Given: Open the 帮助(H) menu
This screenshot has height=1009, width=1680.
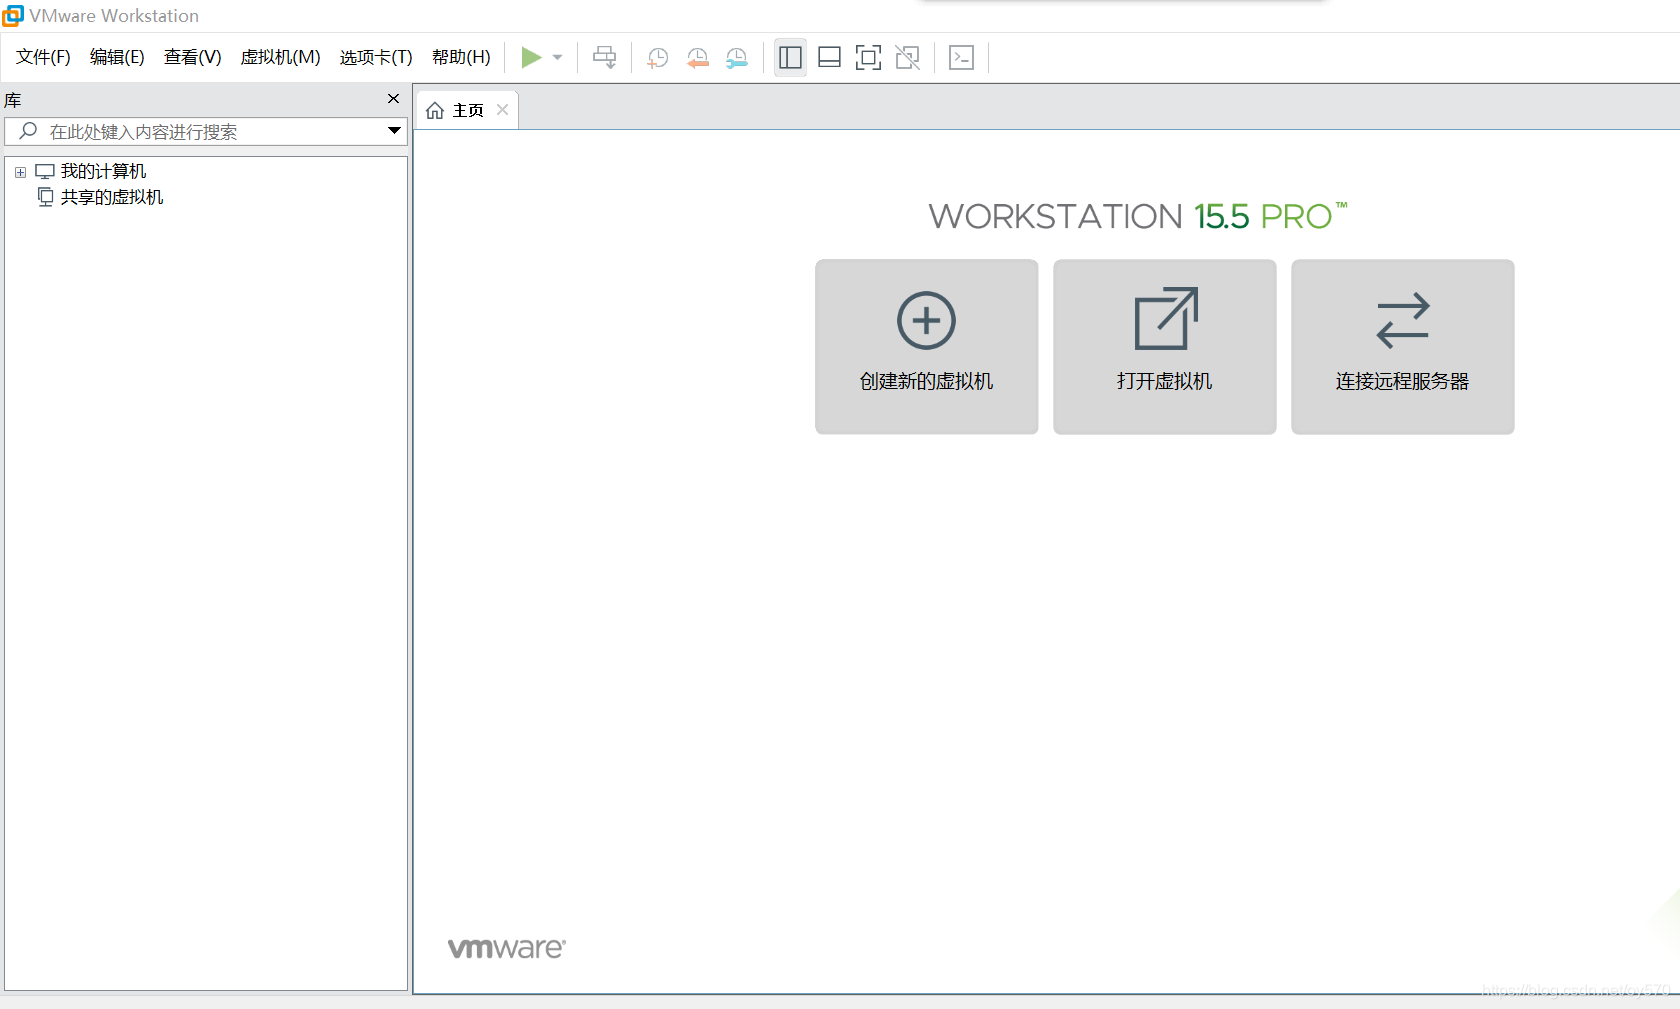Looking at the screenshot, I should (461, 57).
